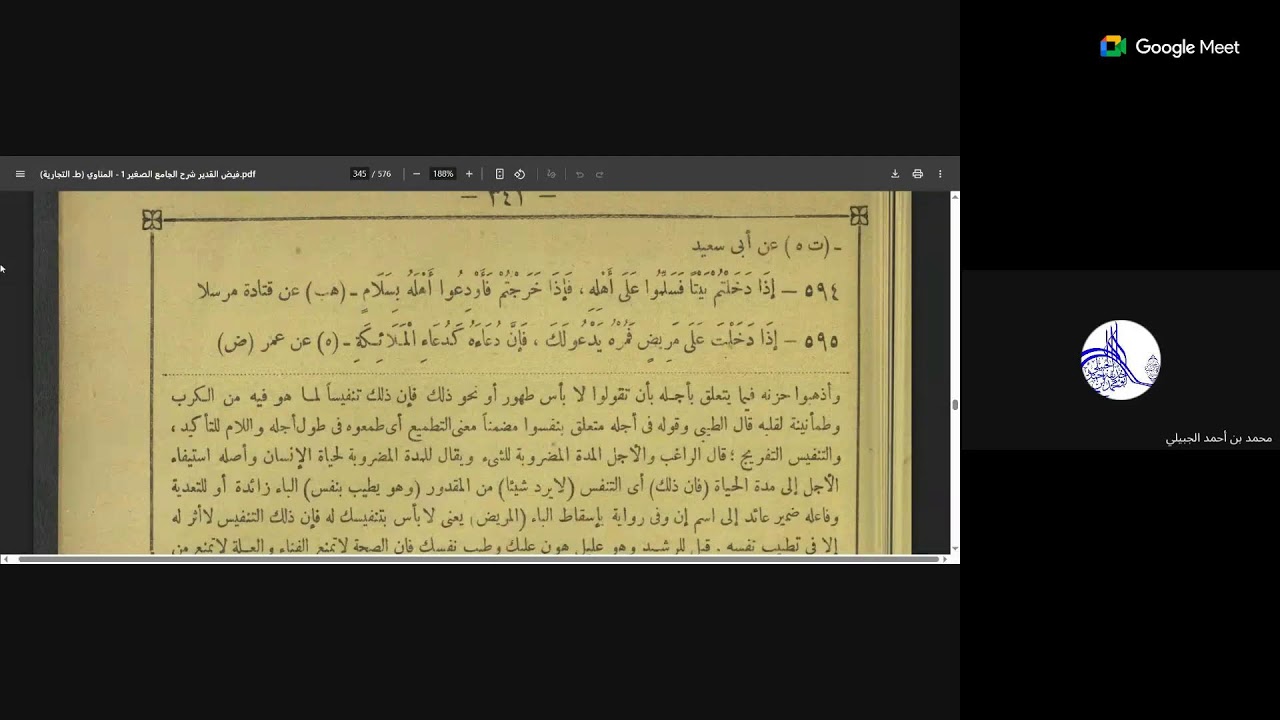The height and width of the screenshot is (720, 1280).
Task: Redo the annotation
Action: [600, 174]
